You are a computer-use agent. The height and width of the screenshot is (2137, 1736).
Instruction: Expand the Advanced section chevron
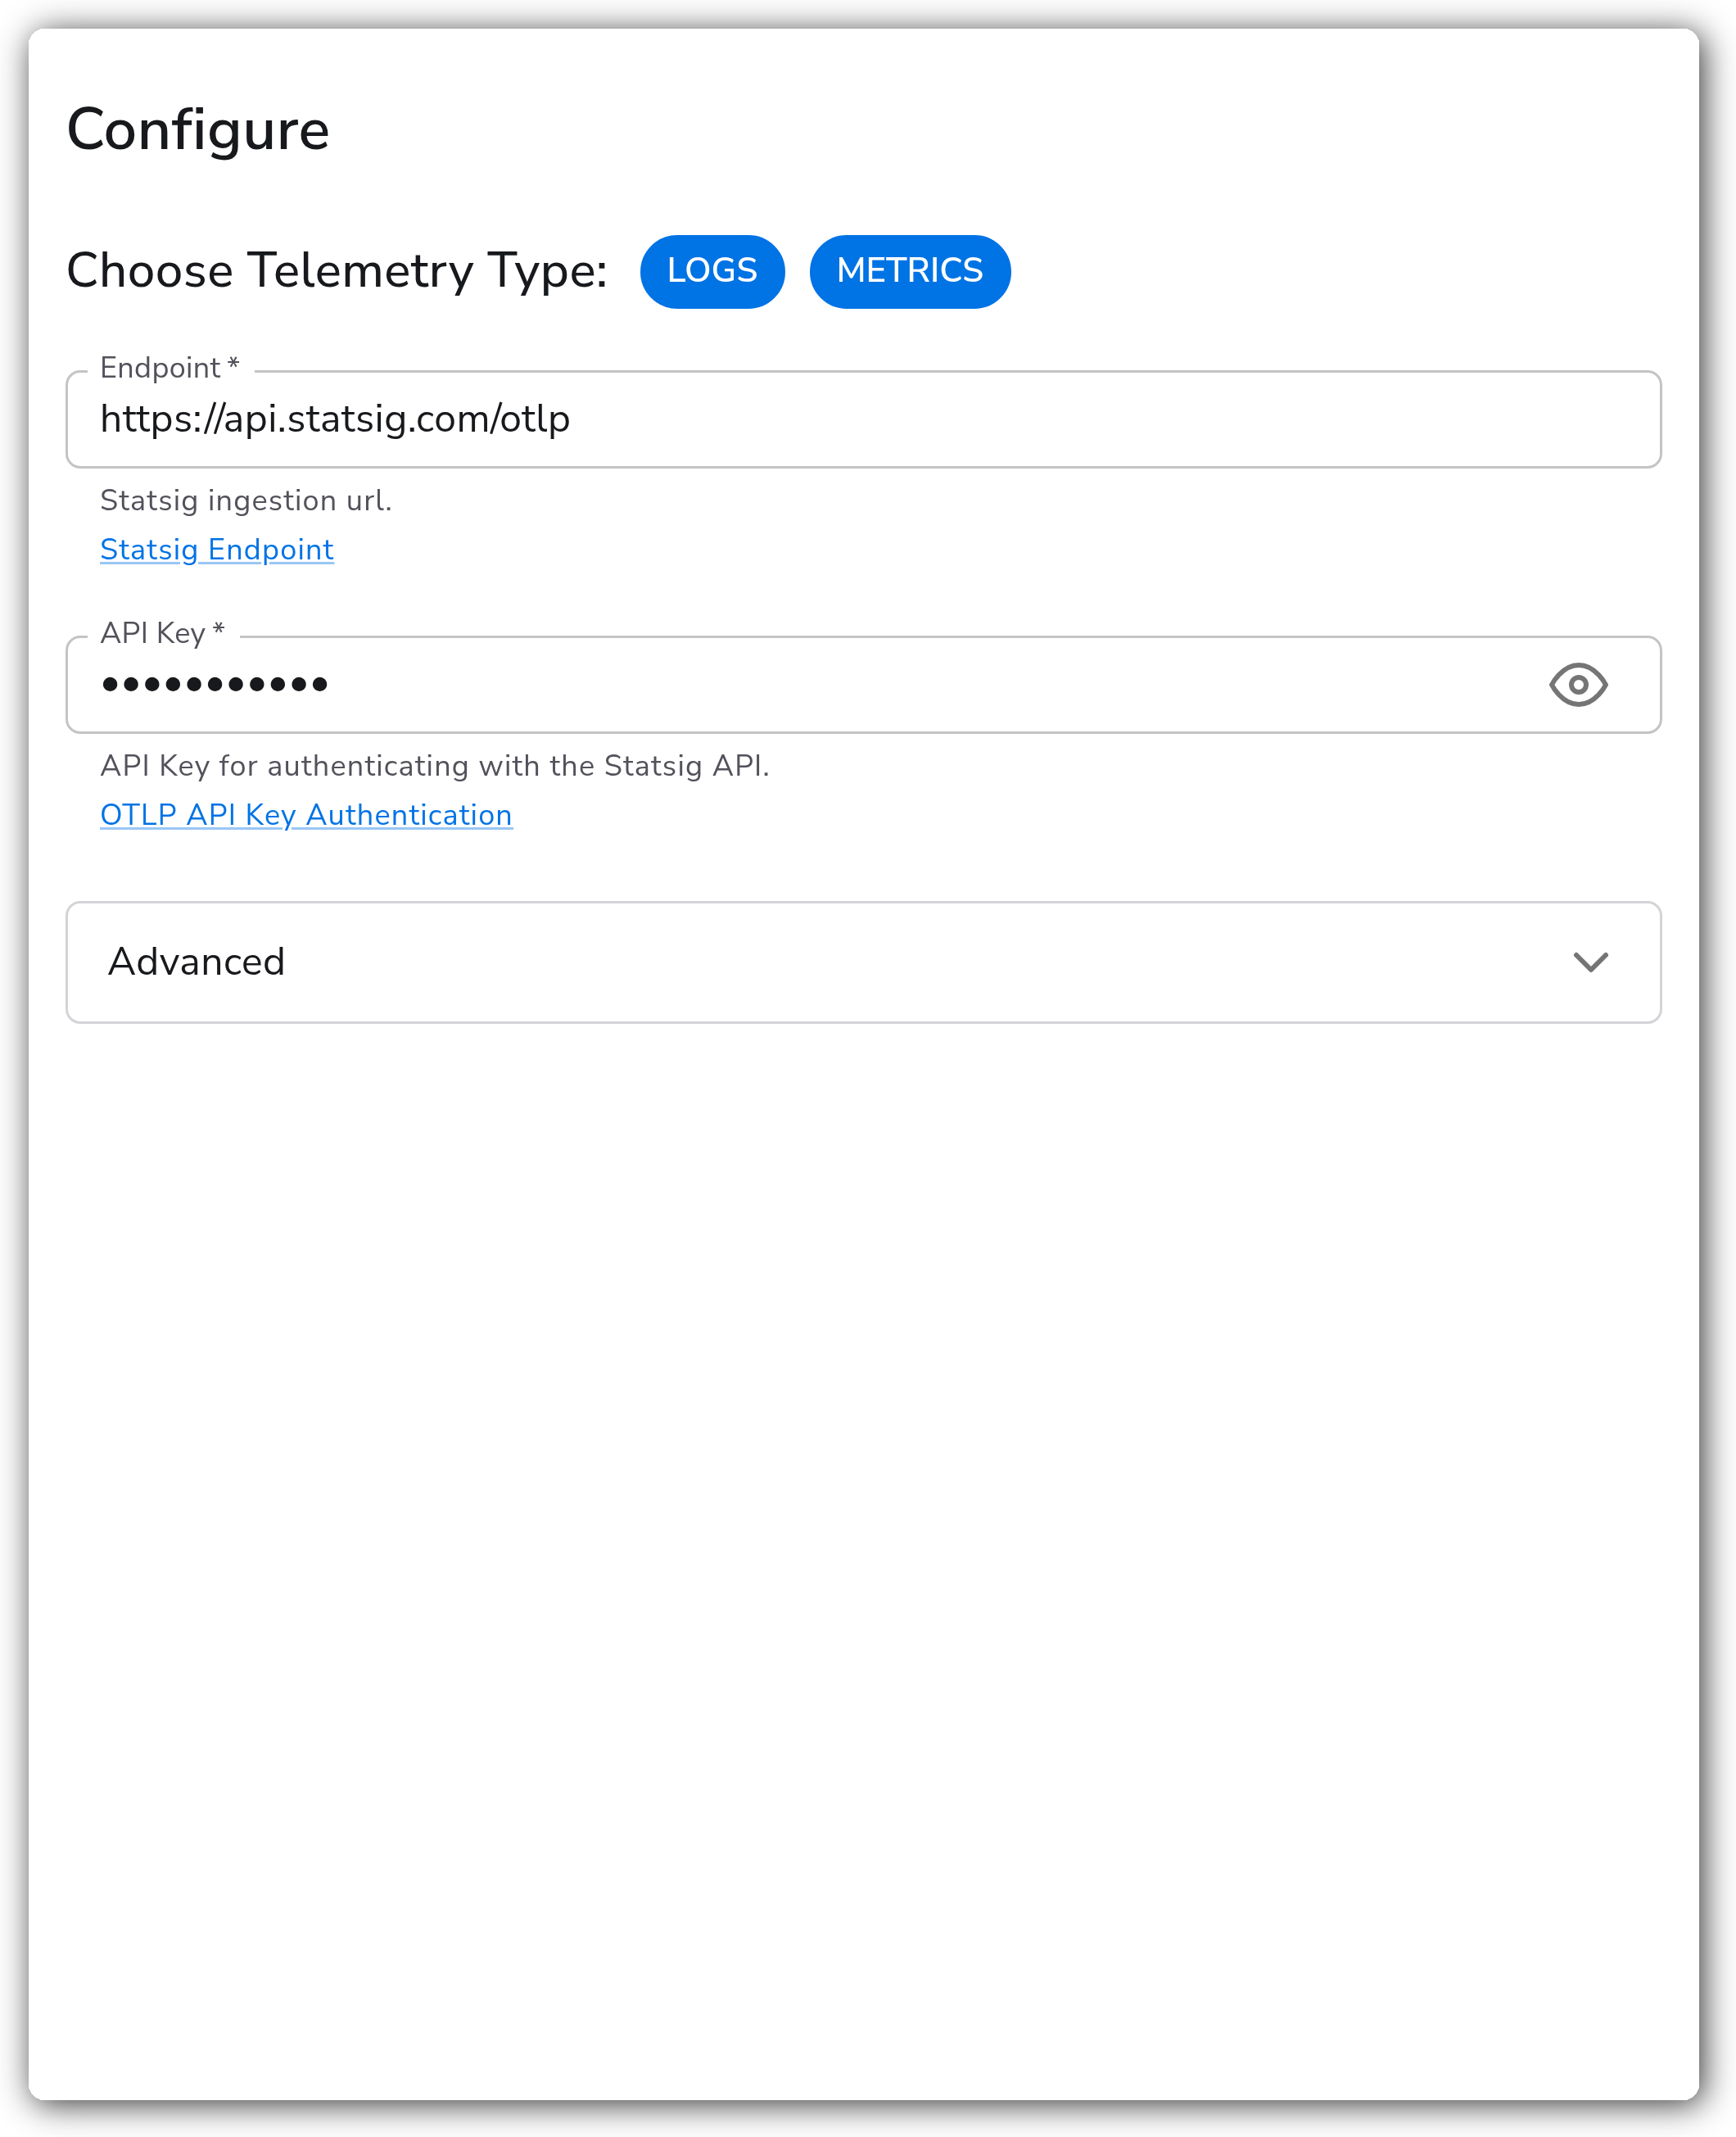(1589, 961)
